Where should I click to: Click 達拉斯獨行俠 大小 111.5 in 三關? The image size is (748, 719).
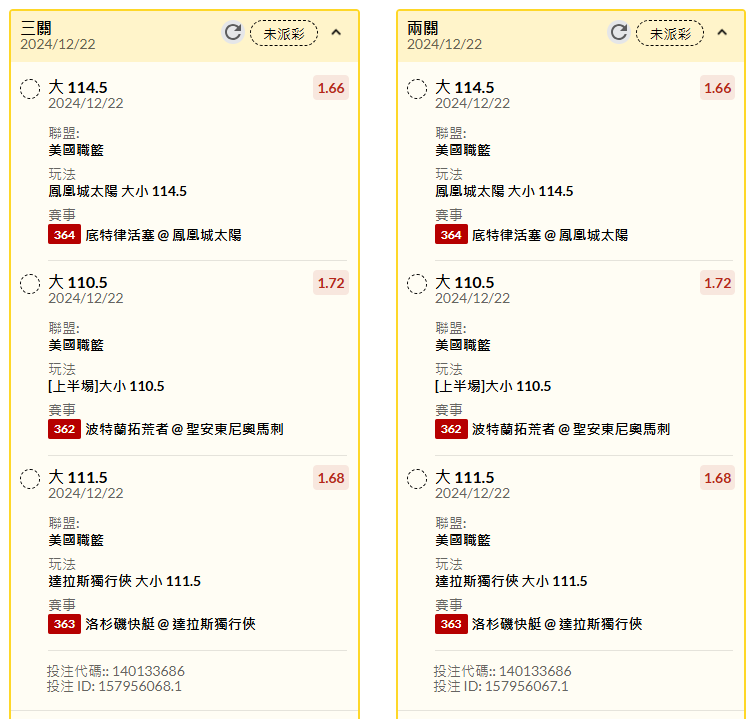[x=125, y=581]
